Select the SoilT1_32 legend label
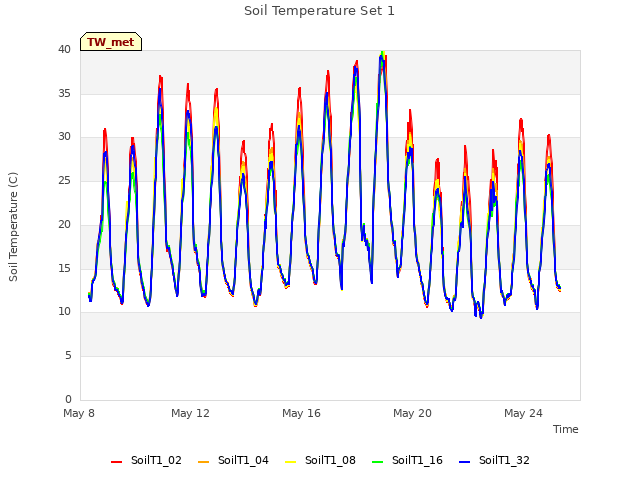This screenshot has height=480, width=640. pyautogui.click(x=504, y=460)
